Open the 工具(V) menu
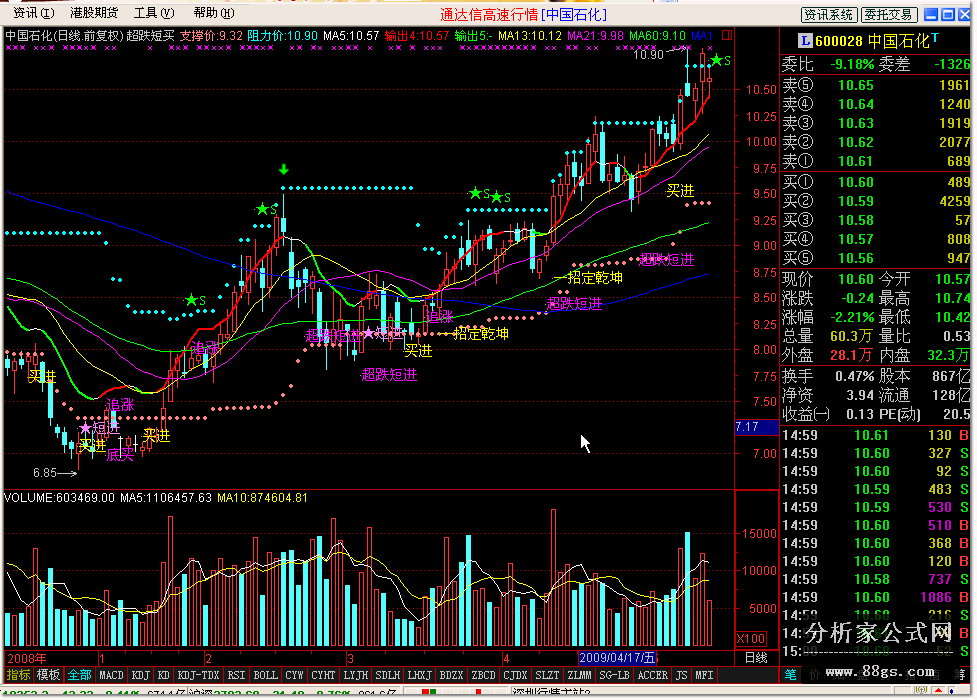The width and height of the screenshot is (977, 700). [x=154, y=13]
